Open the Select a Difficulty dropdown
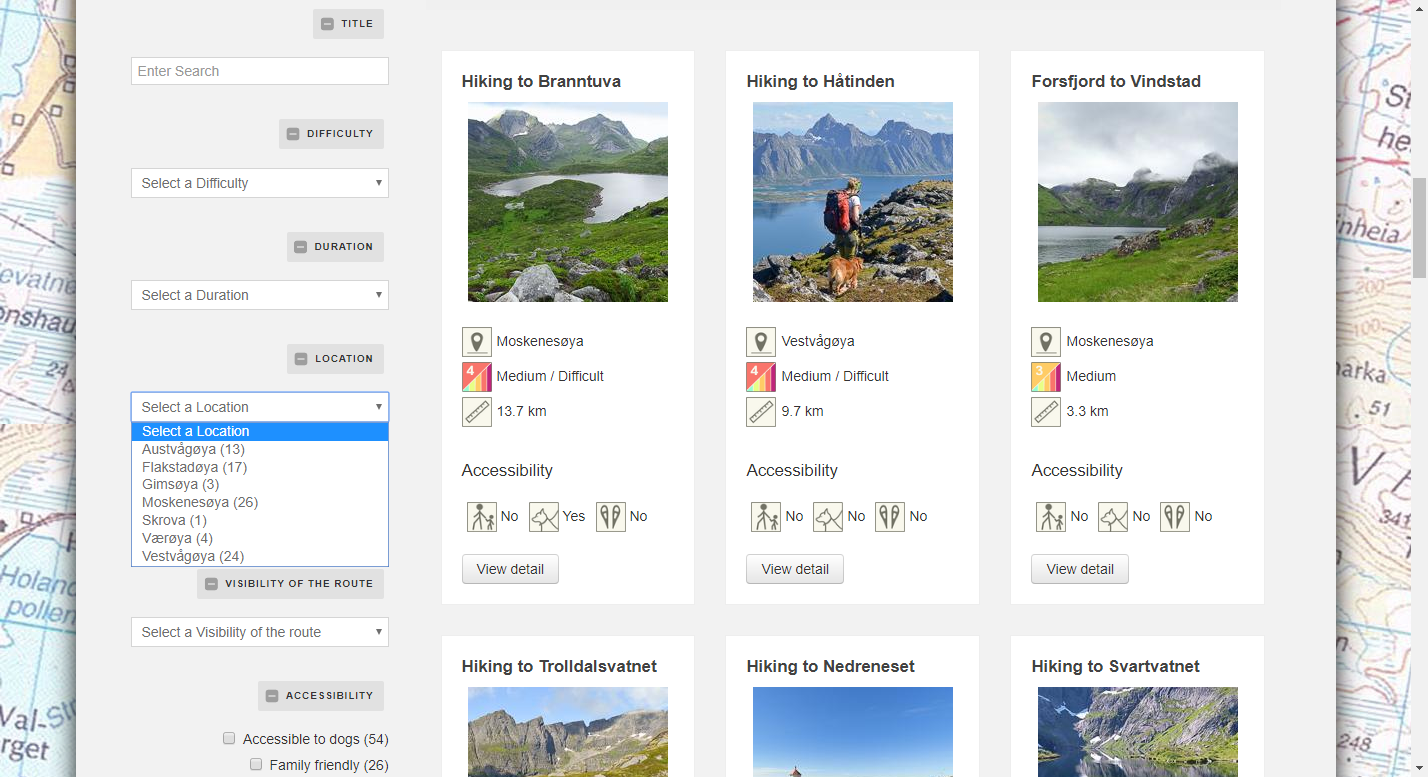The height and width of the screenshot is (777, 1428). point(260,183)
